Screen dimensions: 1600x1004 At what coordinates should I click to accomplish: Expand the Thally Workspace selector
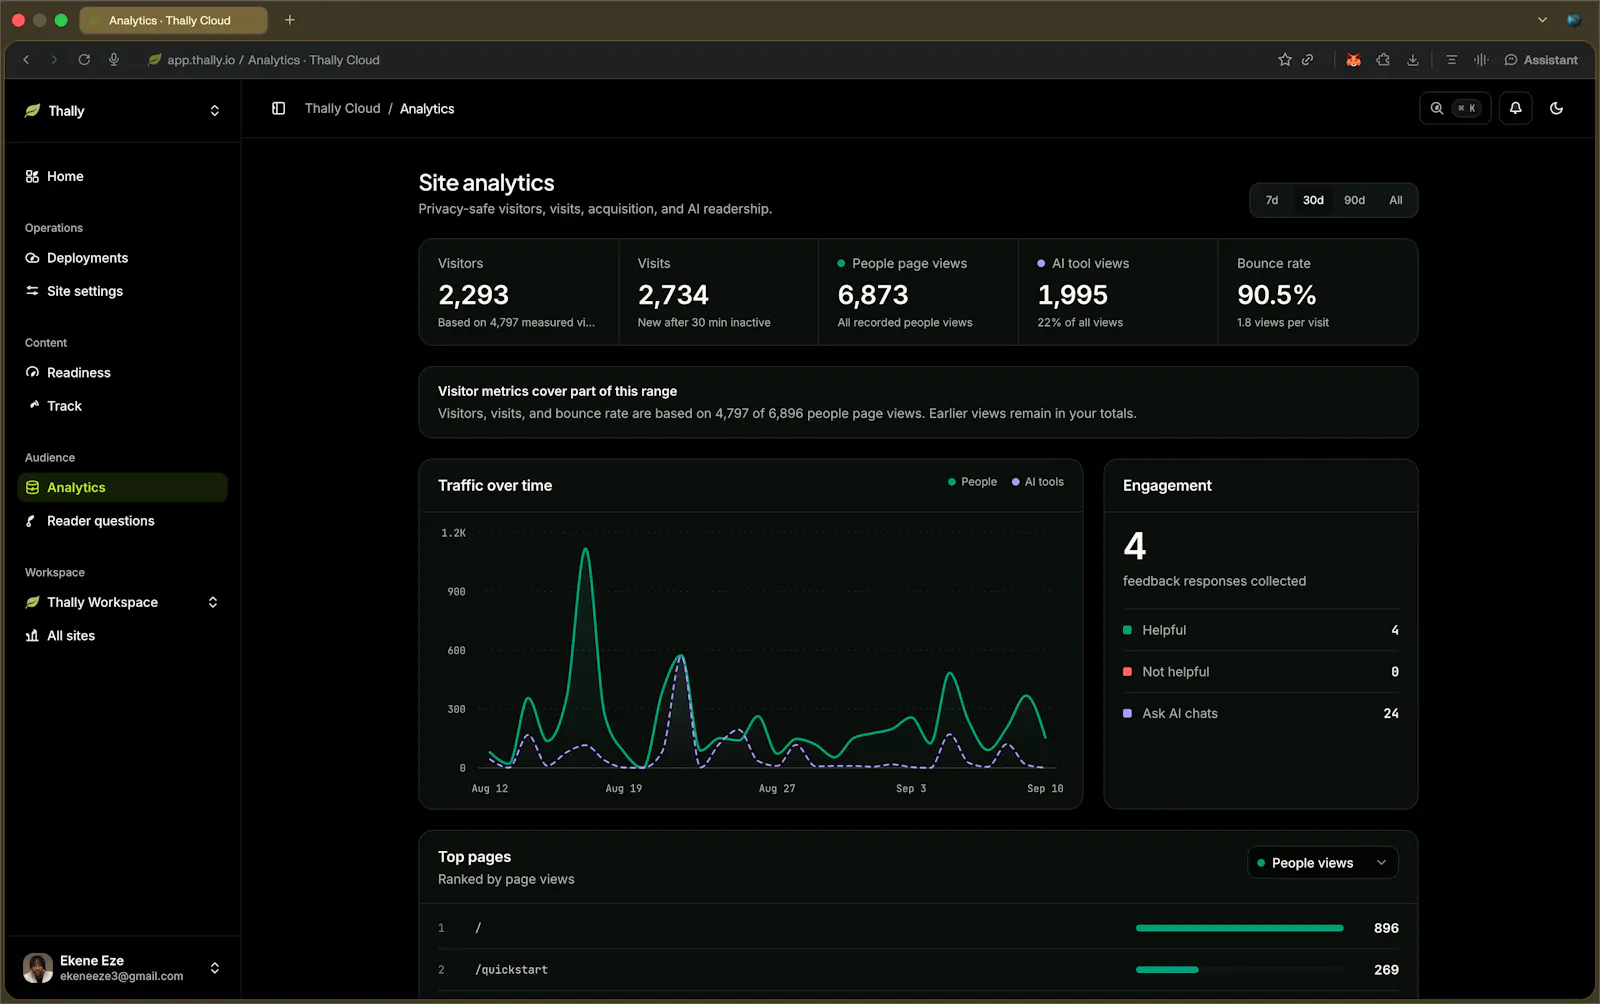[123, 602]
